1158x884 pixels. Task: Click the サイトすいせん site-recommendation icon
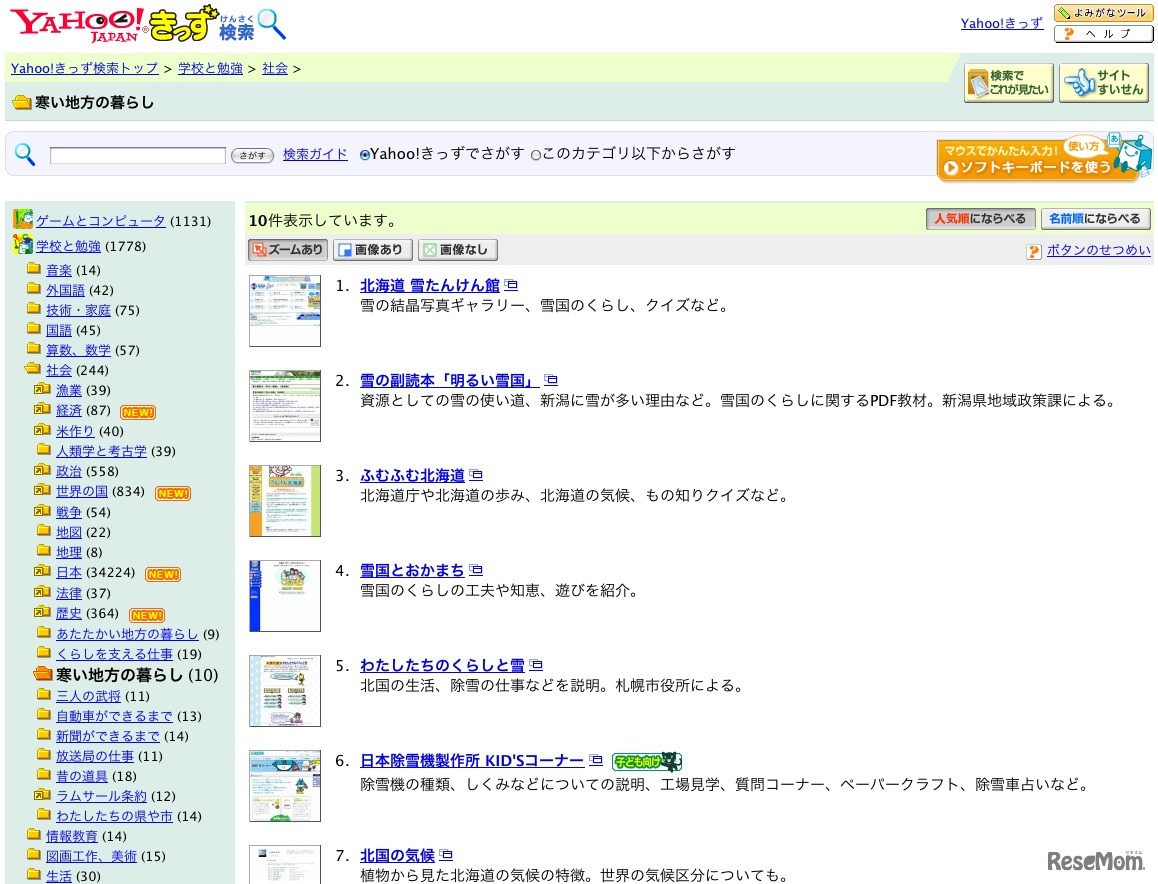[x=1104, y=82]
